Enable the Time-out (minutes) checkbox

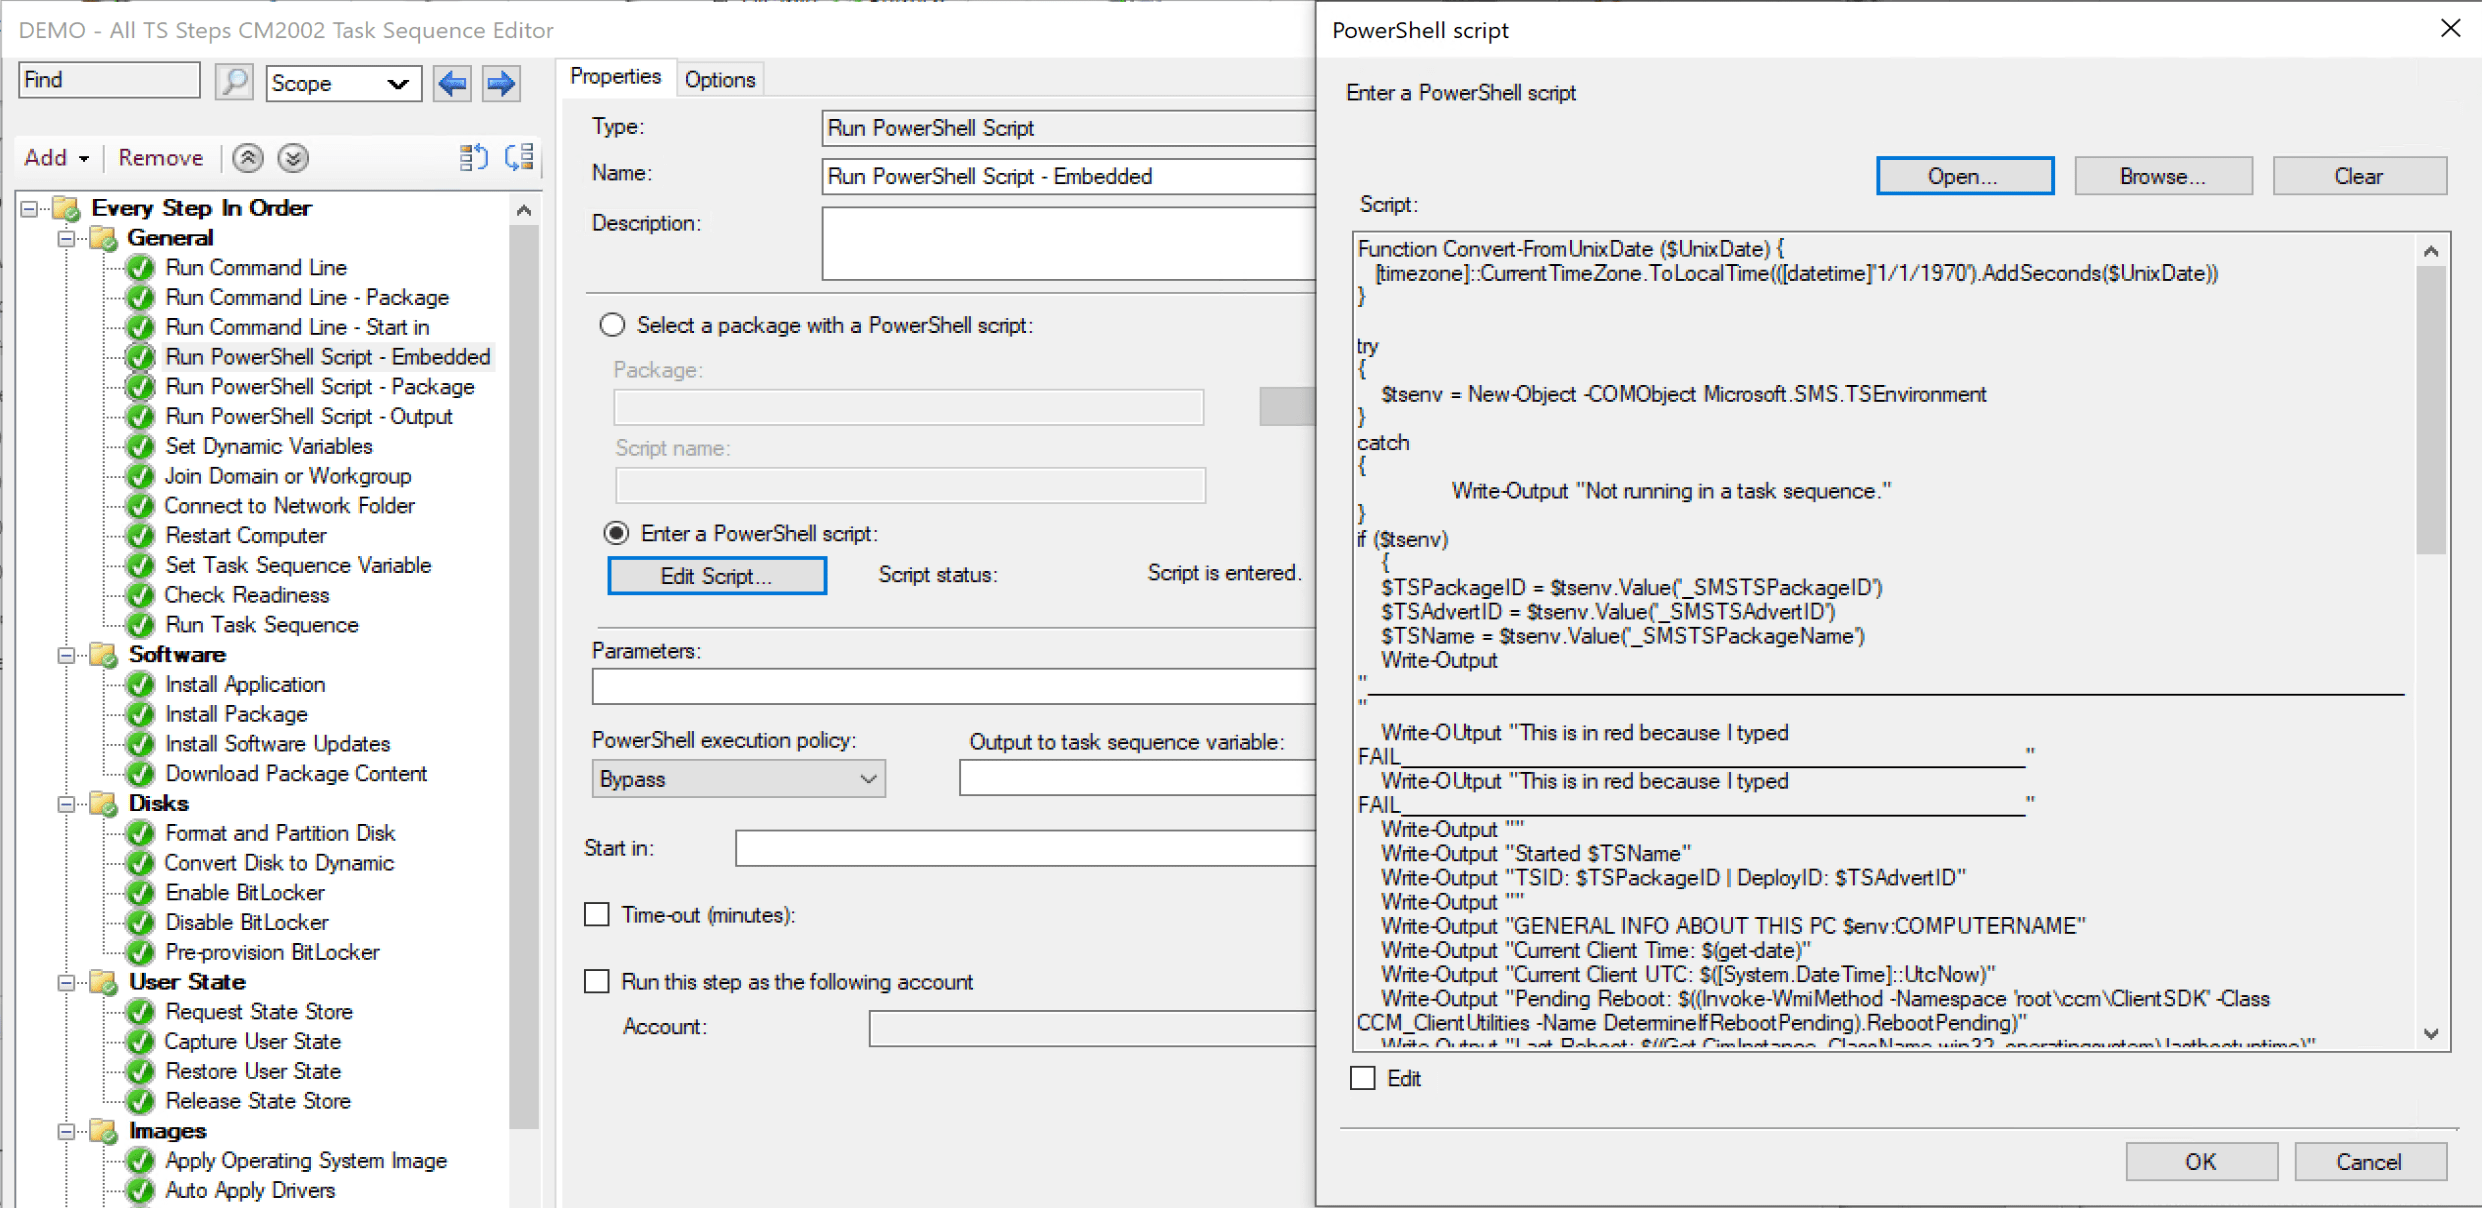(x=597, y=913)
